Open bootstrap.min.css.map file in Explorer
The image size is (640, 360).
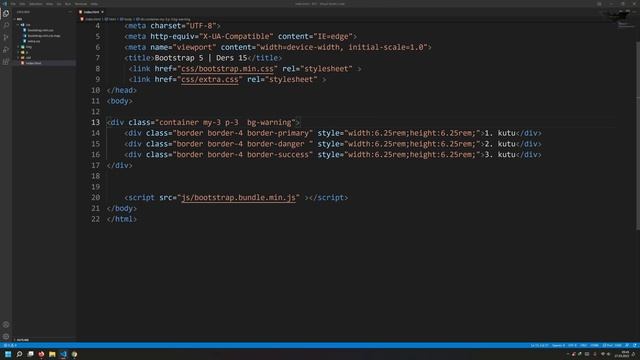[x=44, y=36]
